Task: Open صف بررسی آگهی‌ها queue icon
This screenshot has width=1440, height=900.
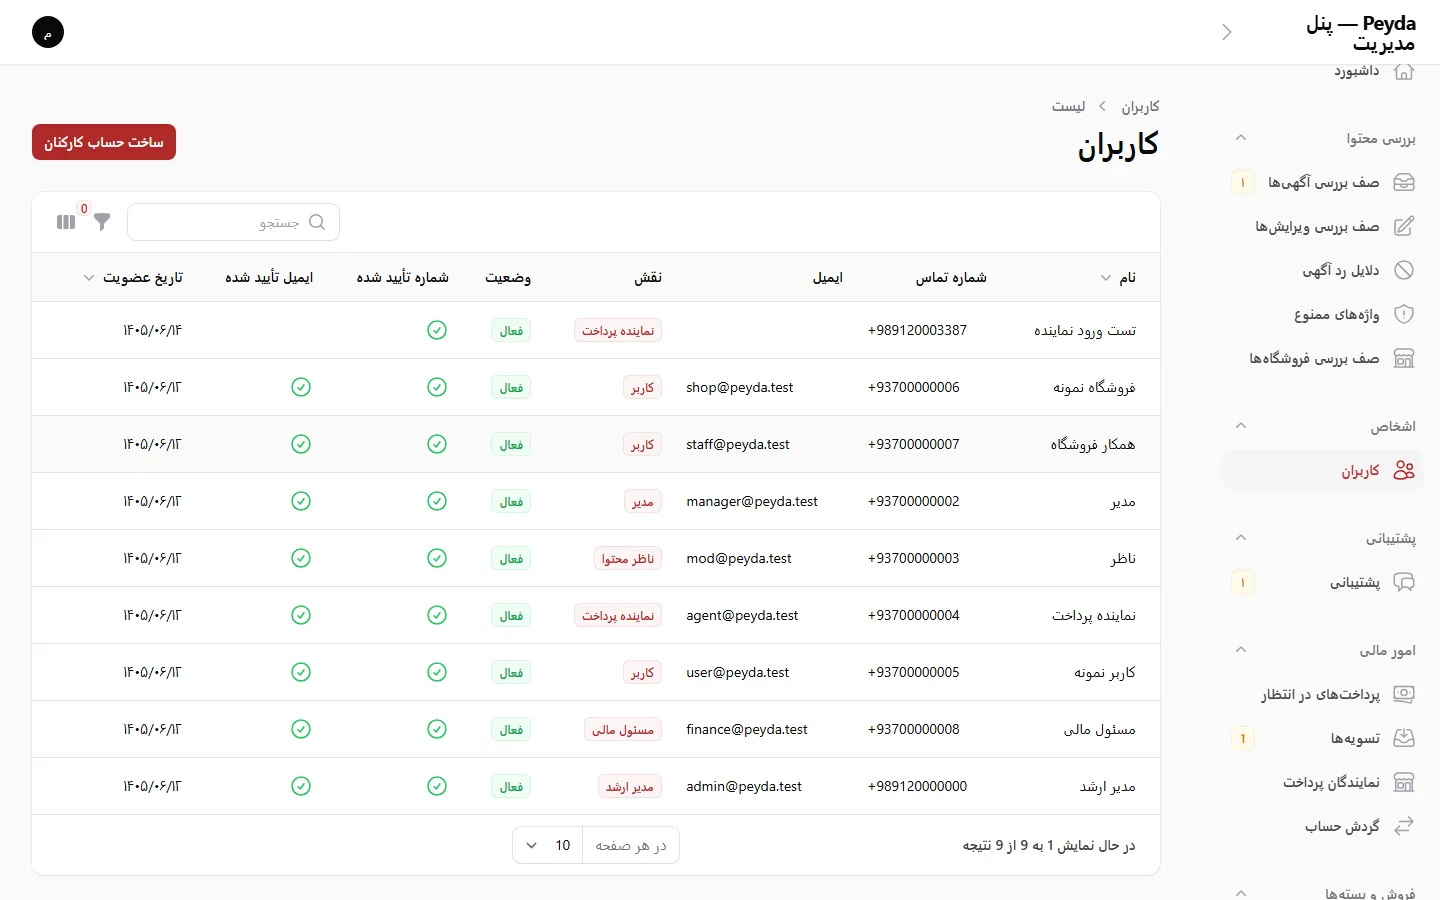Action: pyautogui.click(x=1404, y=182)
